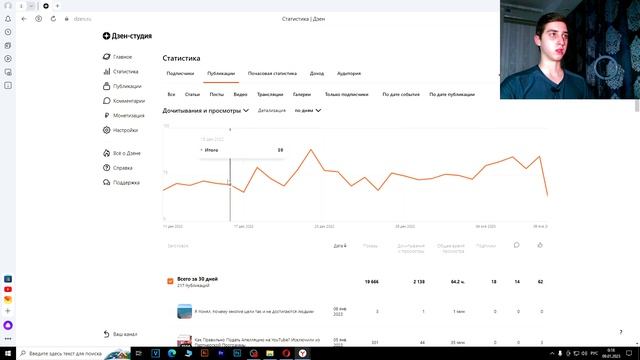
Task: Filter publications by Все
Action: (x=171, y=94)
